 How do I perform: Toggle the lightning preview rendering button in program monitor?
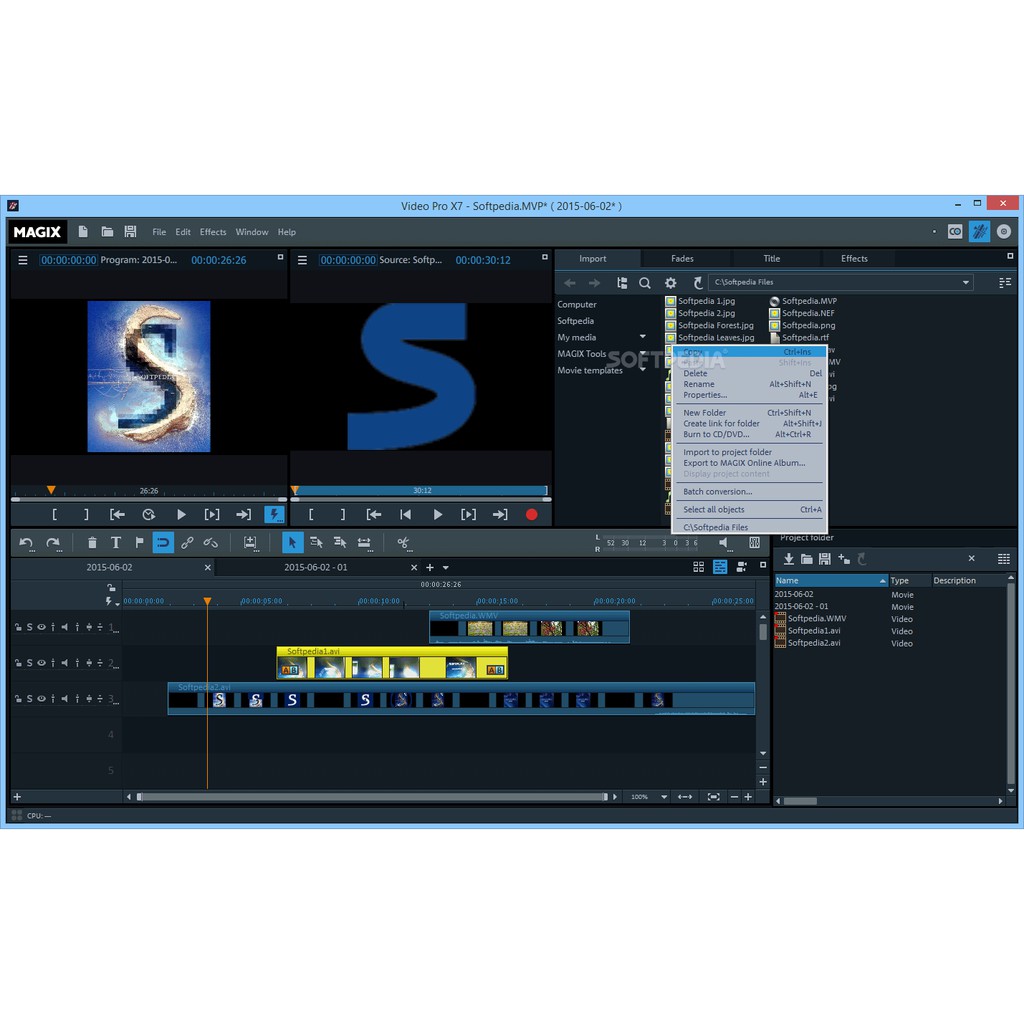[x=274, y=515]
